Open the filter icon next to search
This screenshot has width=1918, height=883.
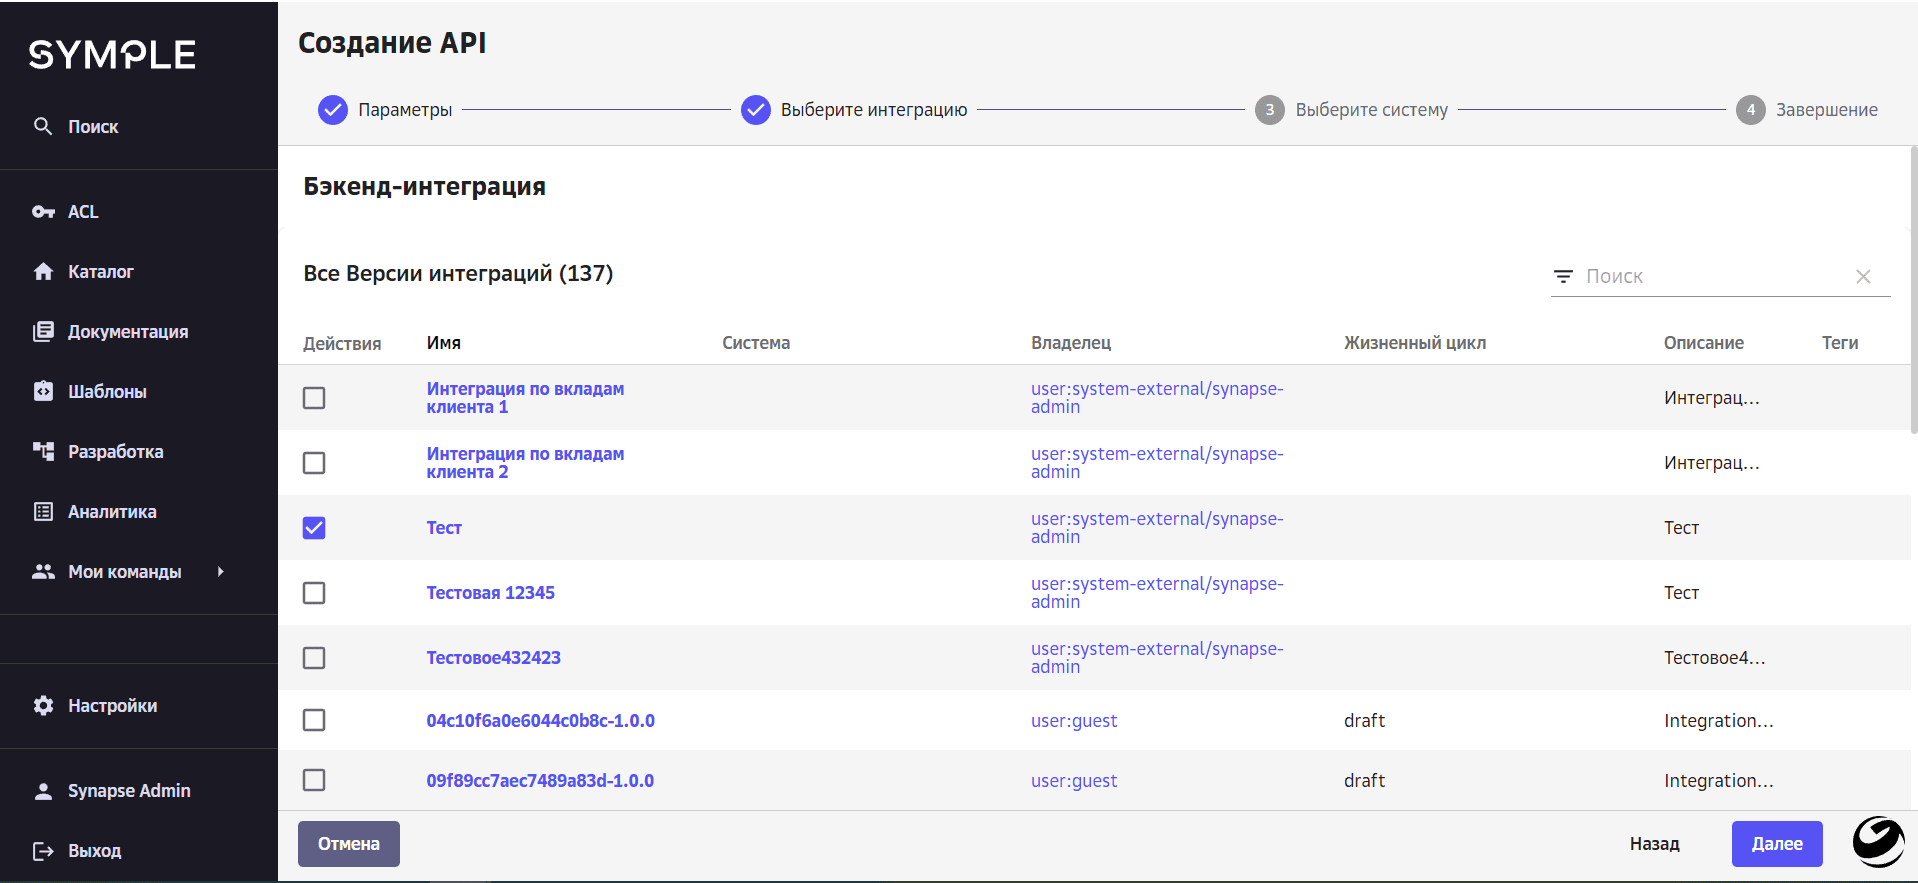pos(1563,276)
